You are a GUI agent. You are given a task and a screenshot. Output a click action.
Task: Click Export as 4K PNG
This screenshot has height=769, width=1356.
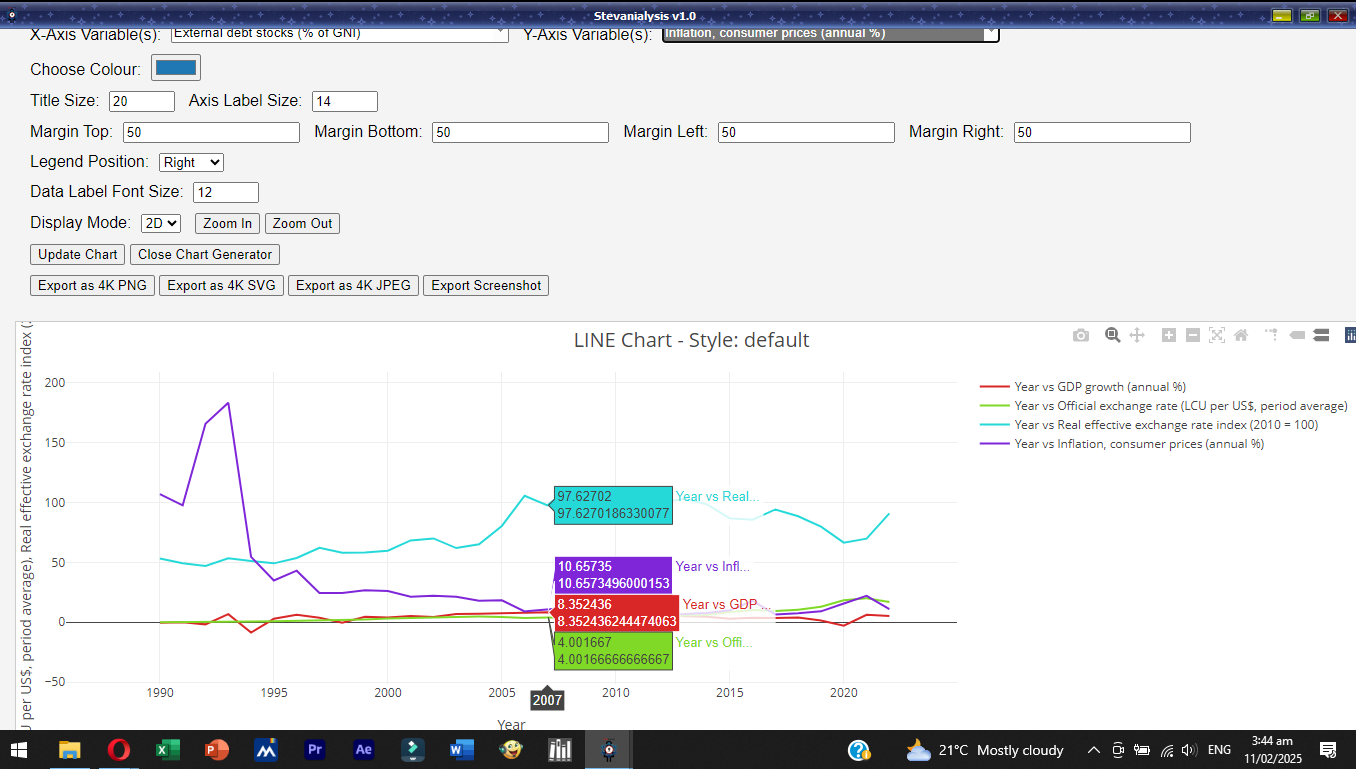(92, 285)
